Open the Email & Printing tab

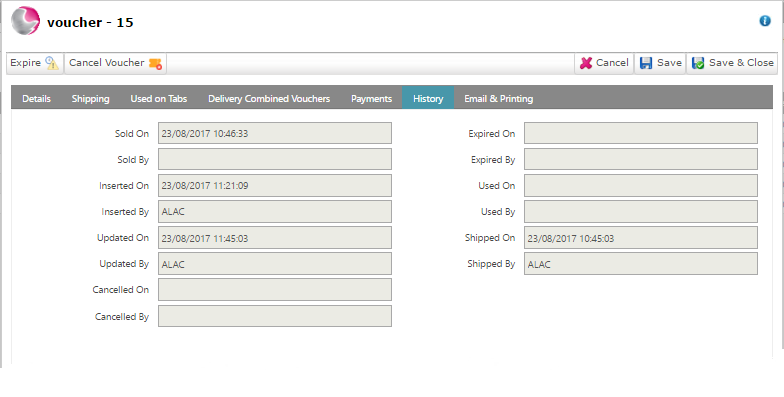click(x=498, y=98)
